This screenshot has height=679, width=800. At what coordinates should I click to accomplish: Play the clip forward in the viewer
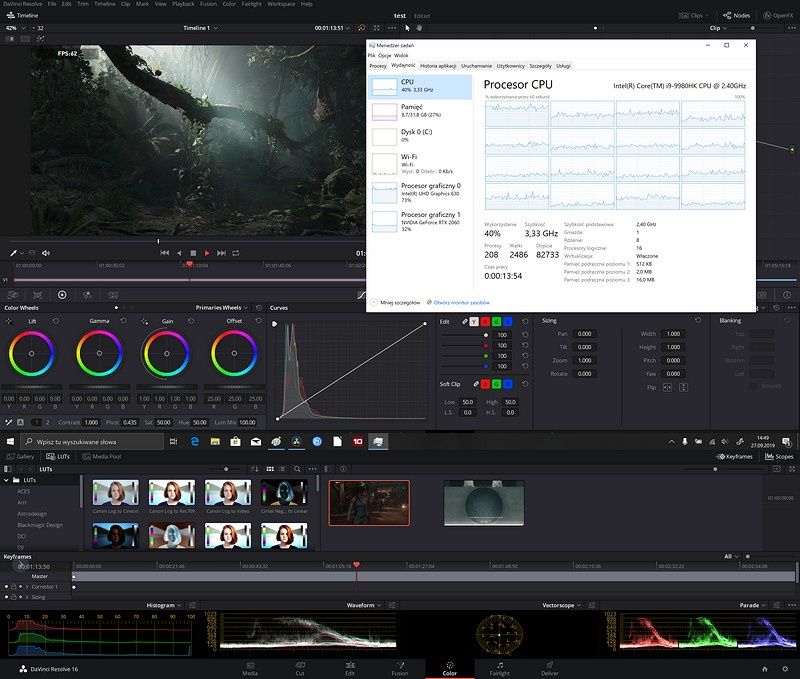(207, 253)
